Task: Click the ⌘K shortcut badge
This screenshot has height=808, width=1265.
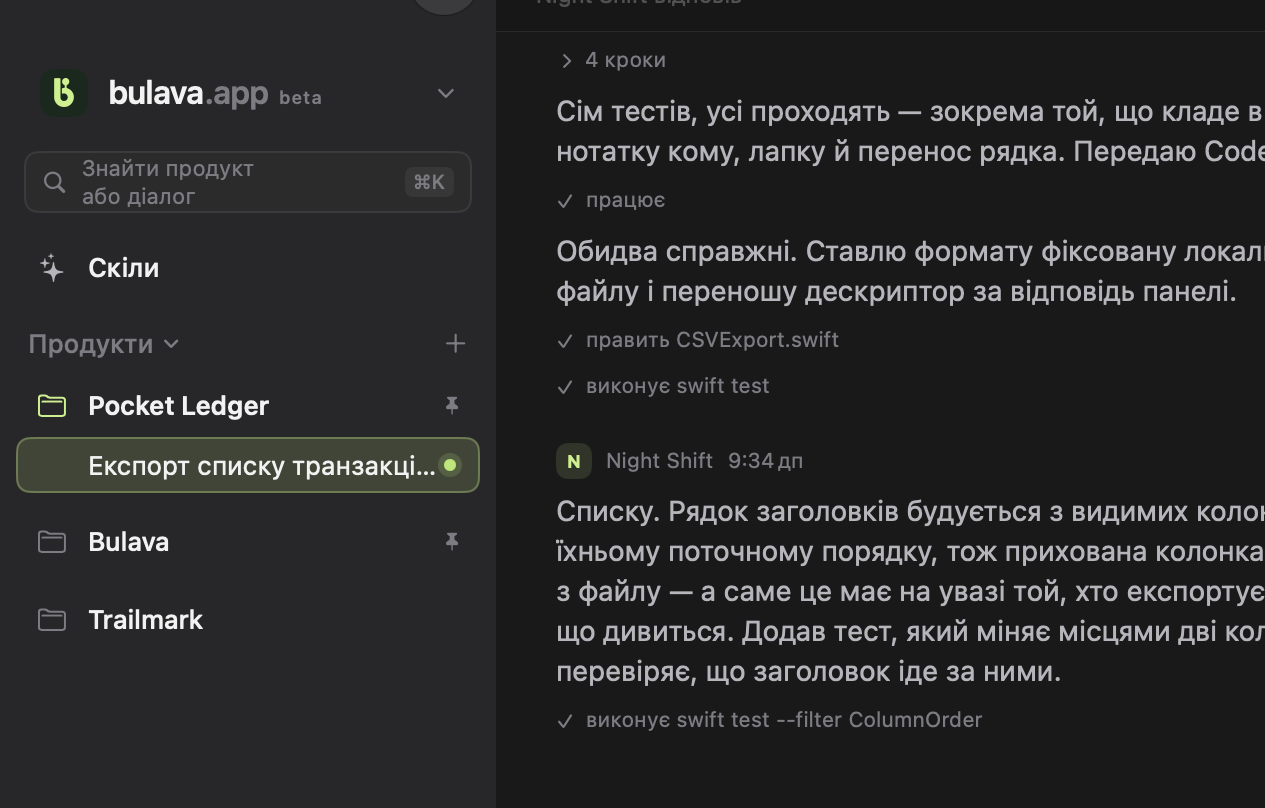Action: click(429, 182)
